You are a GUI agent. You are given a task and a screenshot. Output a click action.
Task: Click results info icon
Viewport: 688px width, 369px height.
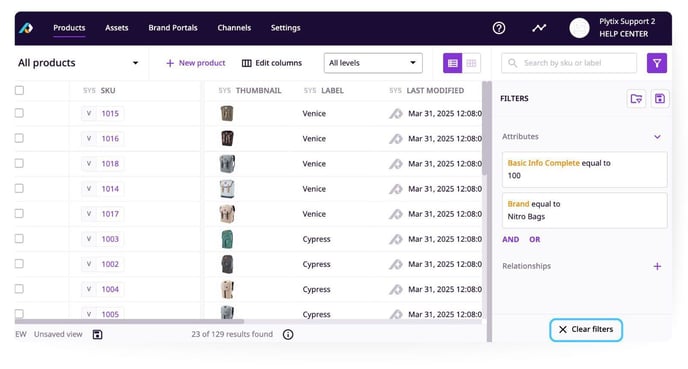coord(288,335)
